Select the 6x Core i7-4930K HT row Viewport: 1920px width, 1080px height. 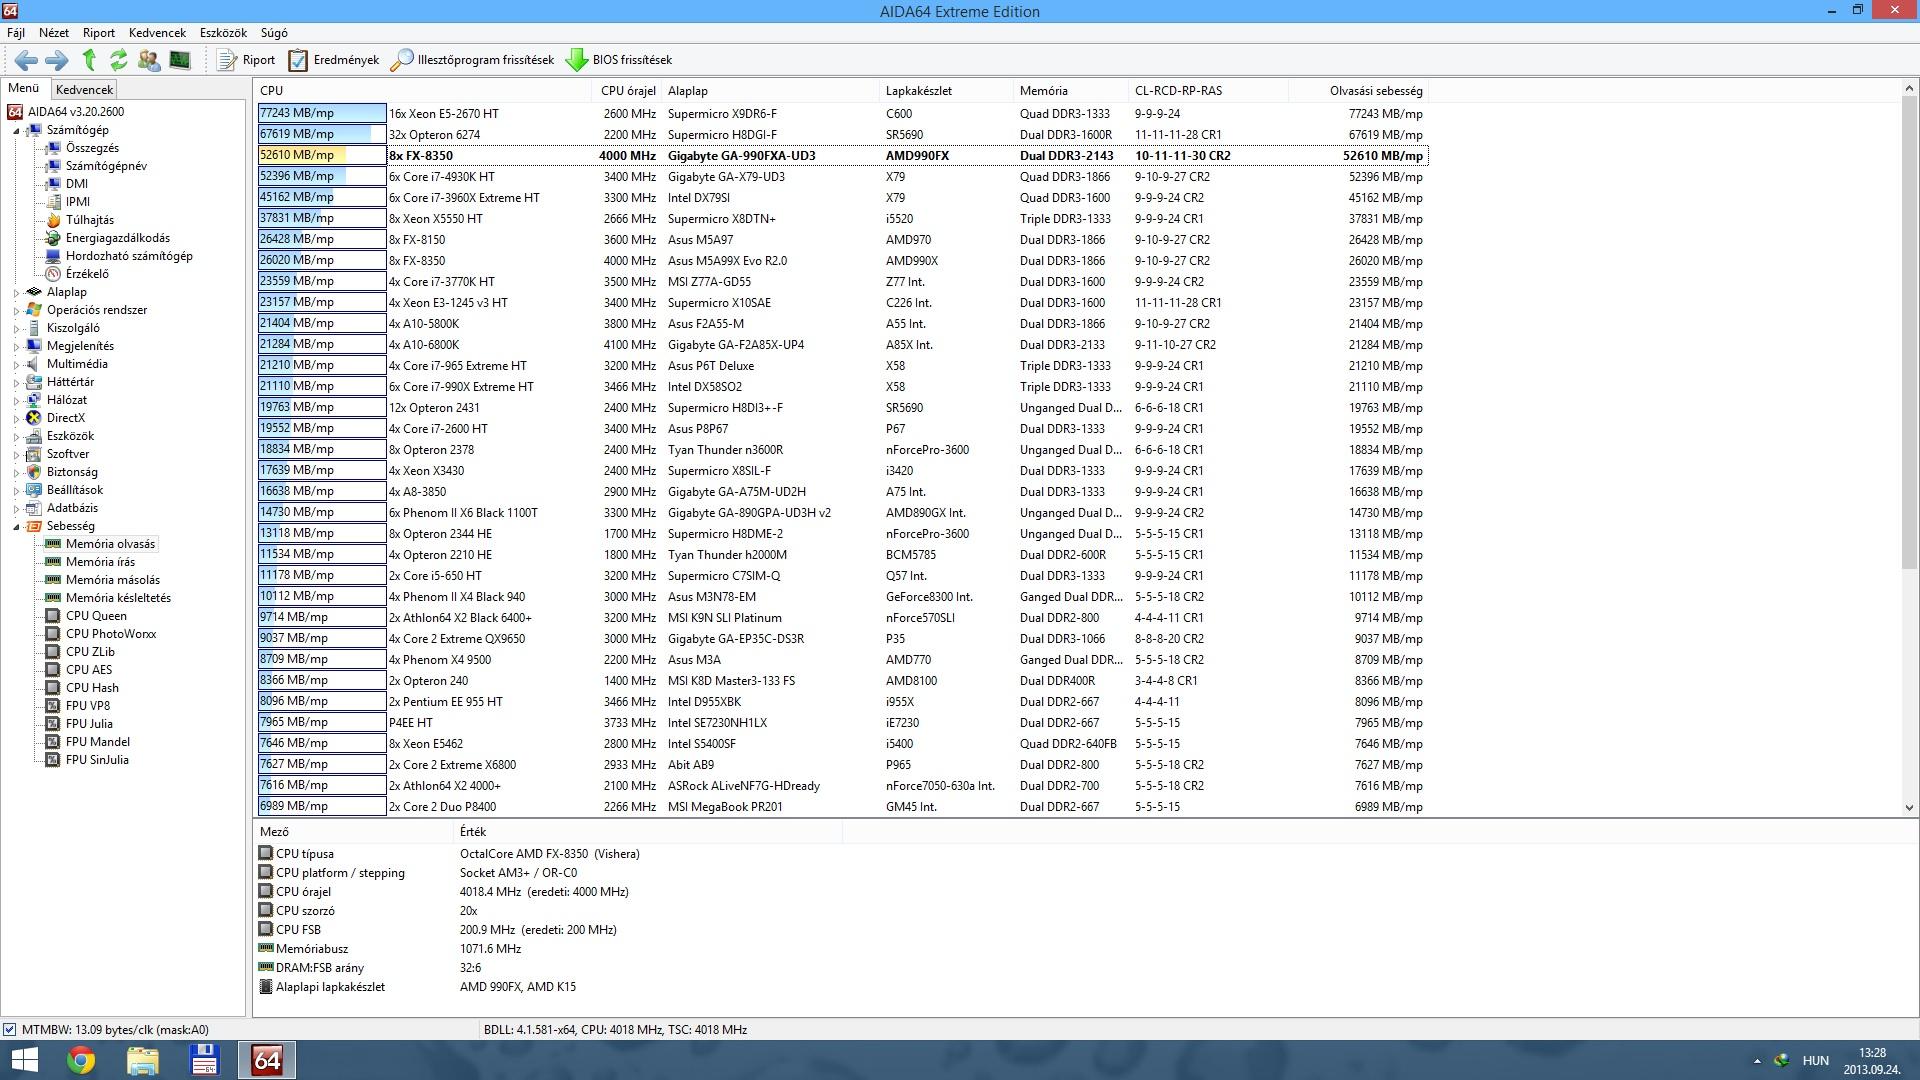click(x=842, y=177)
